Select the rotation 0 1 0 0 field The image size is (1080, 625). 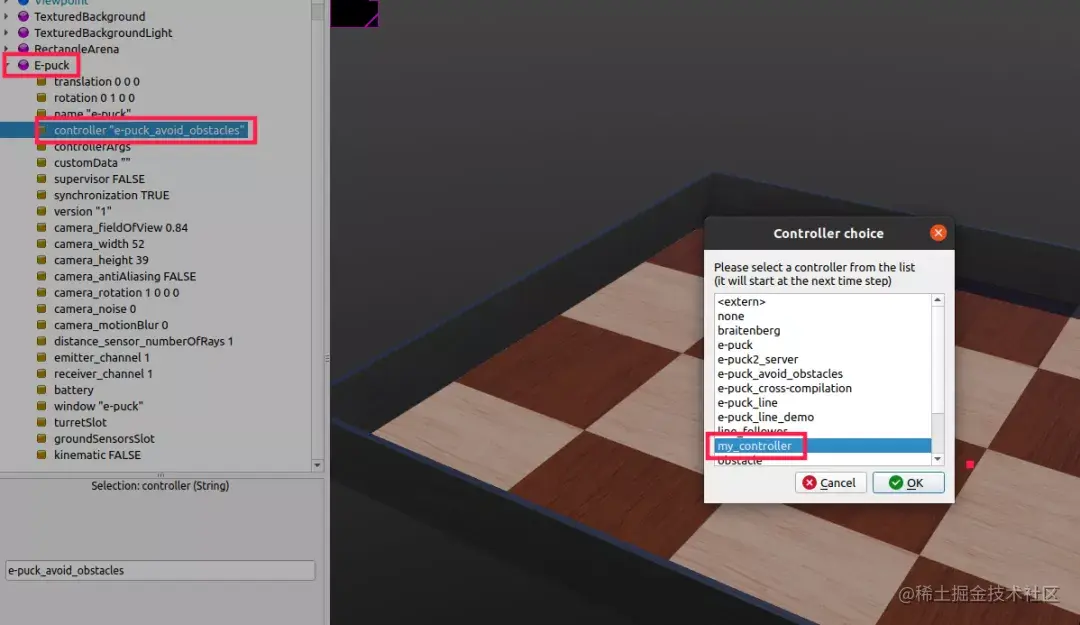(x=94, y=98)
